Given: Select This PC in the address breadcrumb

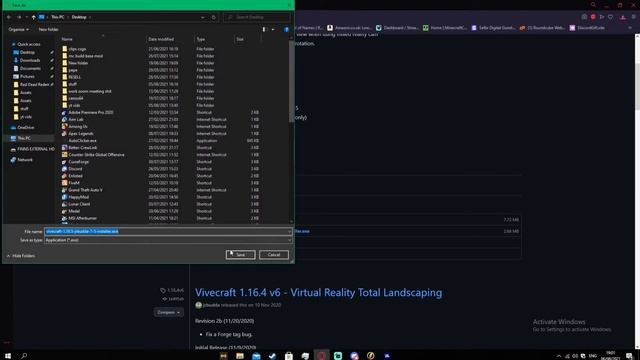Looking at the screenshot, I should coord(58,17).
